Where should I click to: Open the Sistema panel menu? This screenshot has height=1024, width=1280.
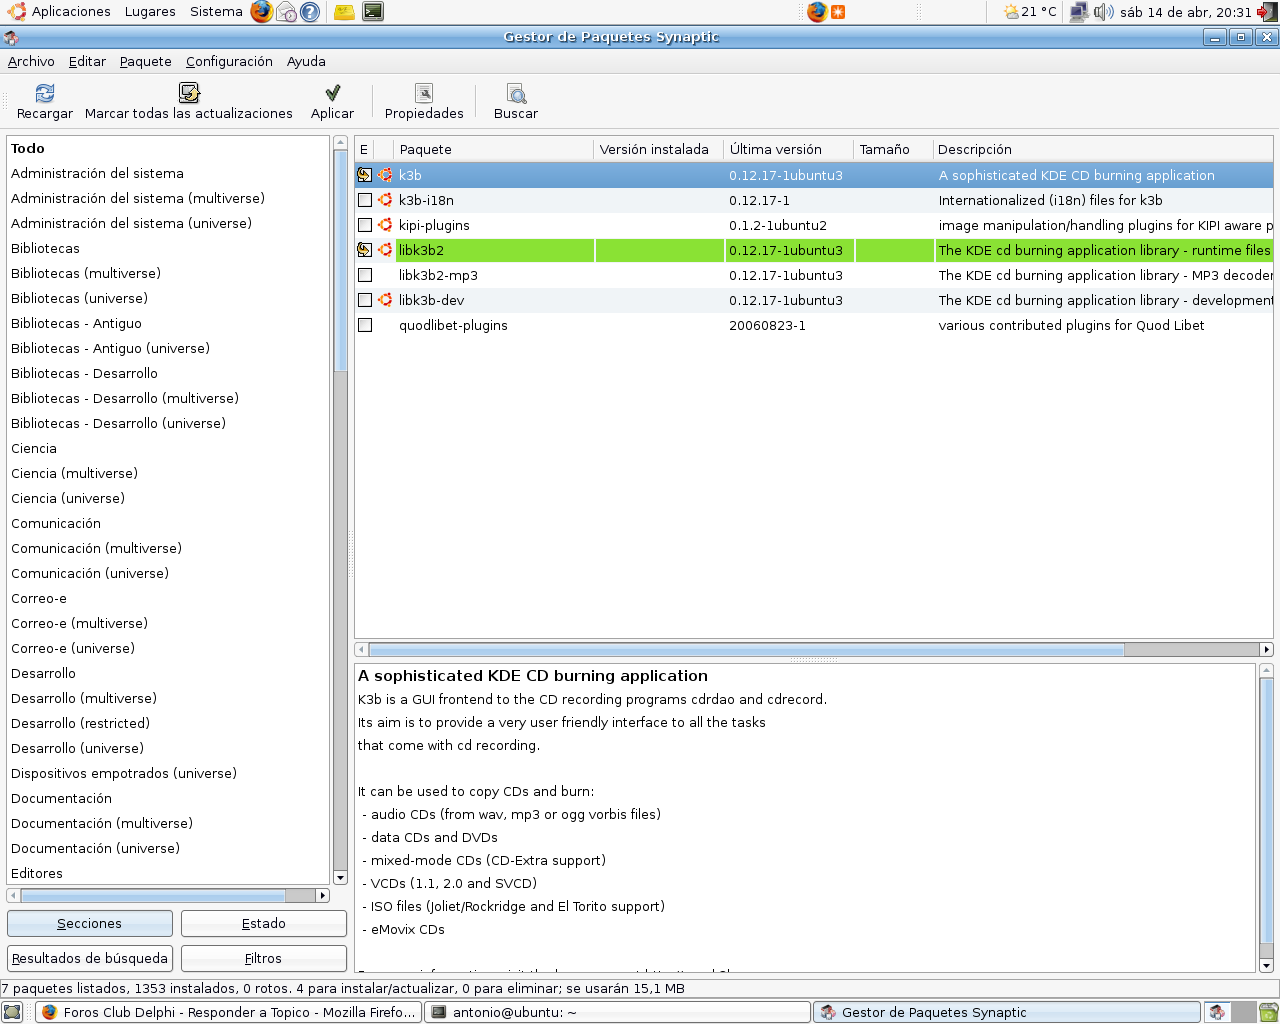[216, 12]
